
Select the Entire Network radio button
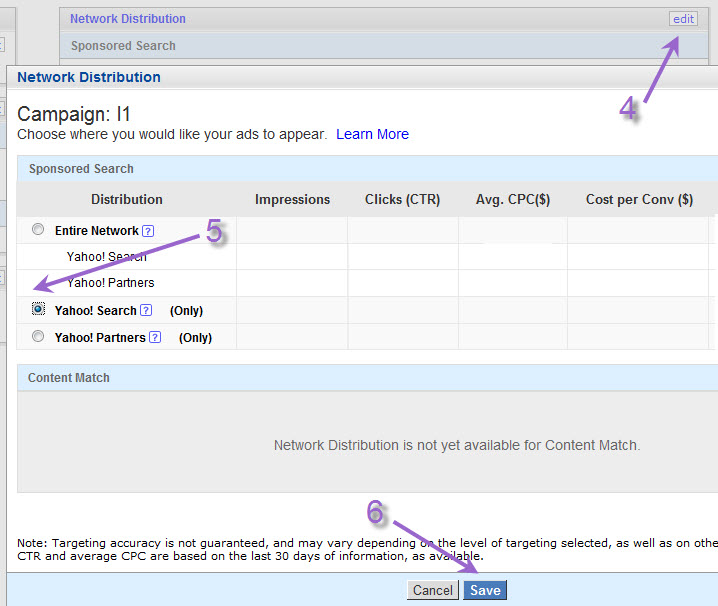tap(38, 229)
